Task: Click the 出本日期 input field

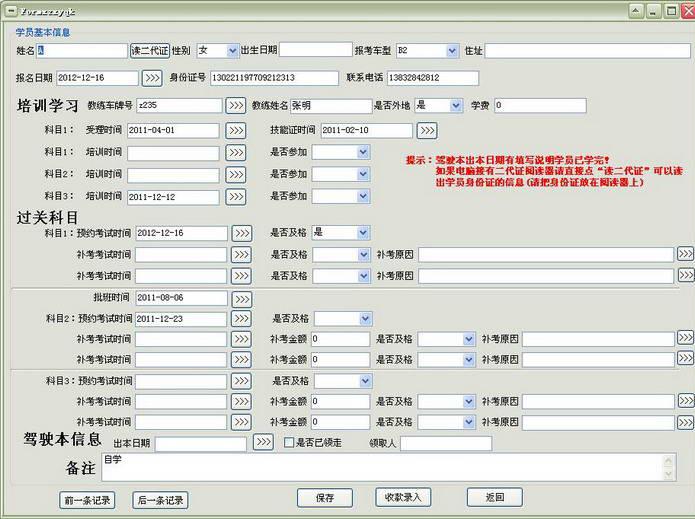Action: (201, 444)
